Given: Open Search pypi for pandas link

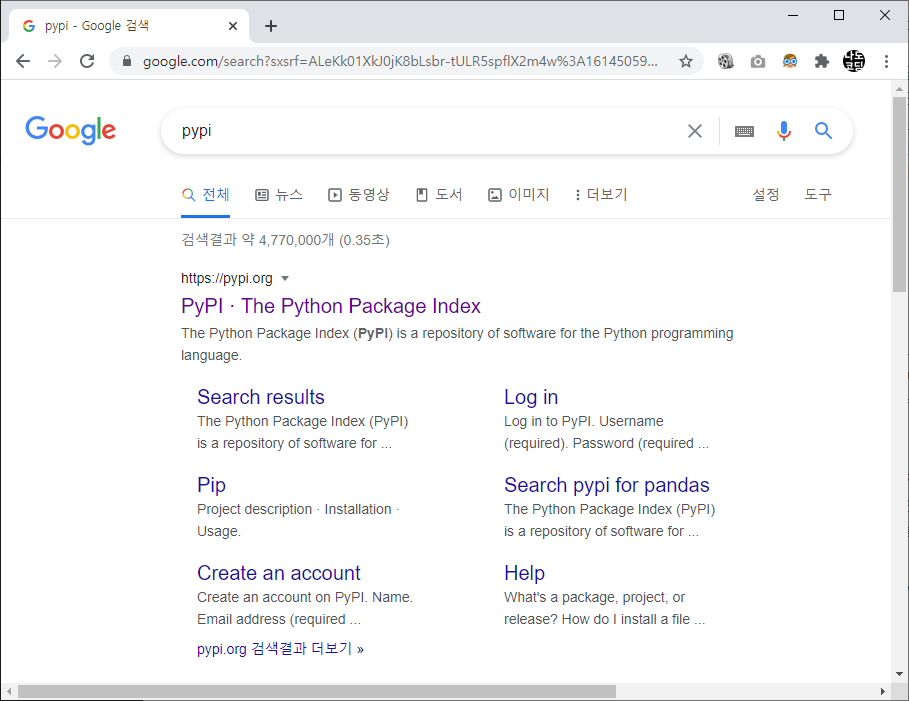Looking at the screenshot, I should click(x=607, y=485).
